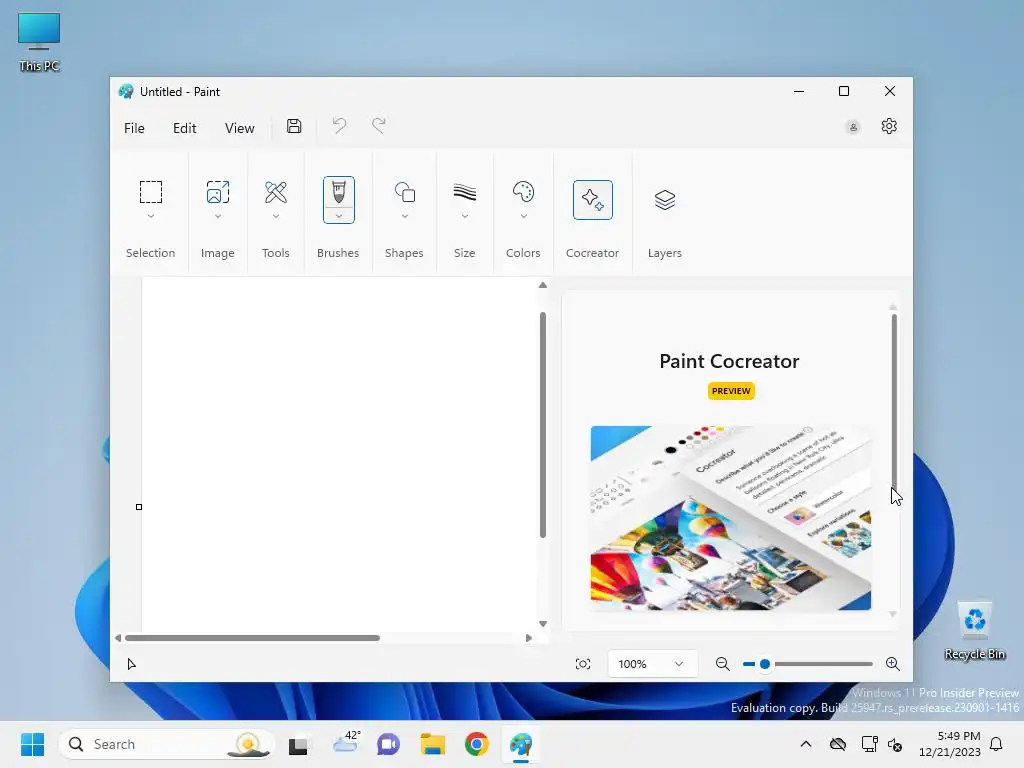The width and height of the screenshot is (1024, 768).
Task: Click the taskbar Search box
Action: tap(166, 744)
